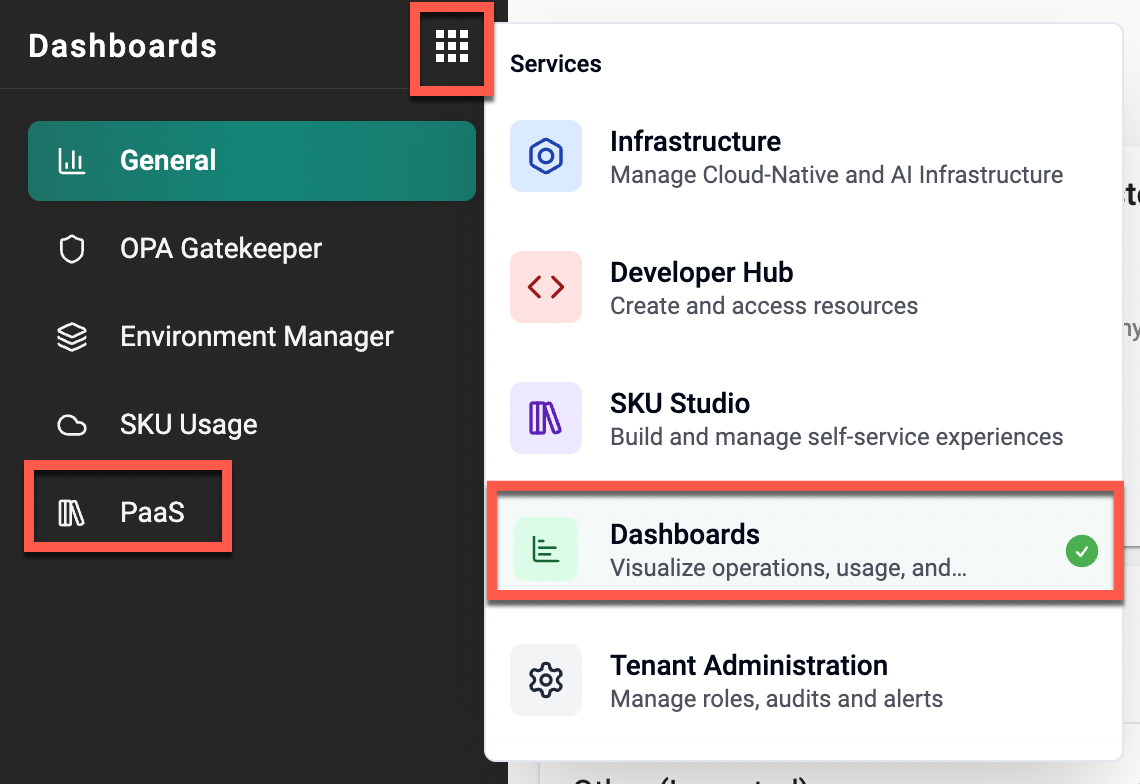Open OPA Gatekeeper dashboard
This screenshot has width=1140, height=784.
pyautogui.click(x=221, y=249)
